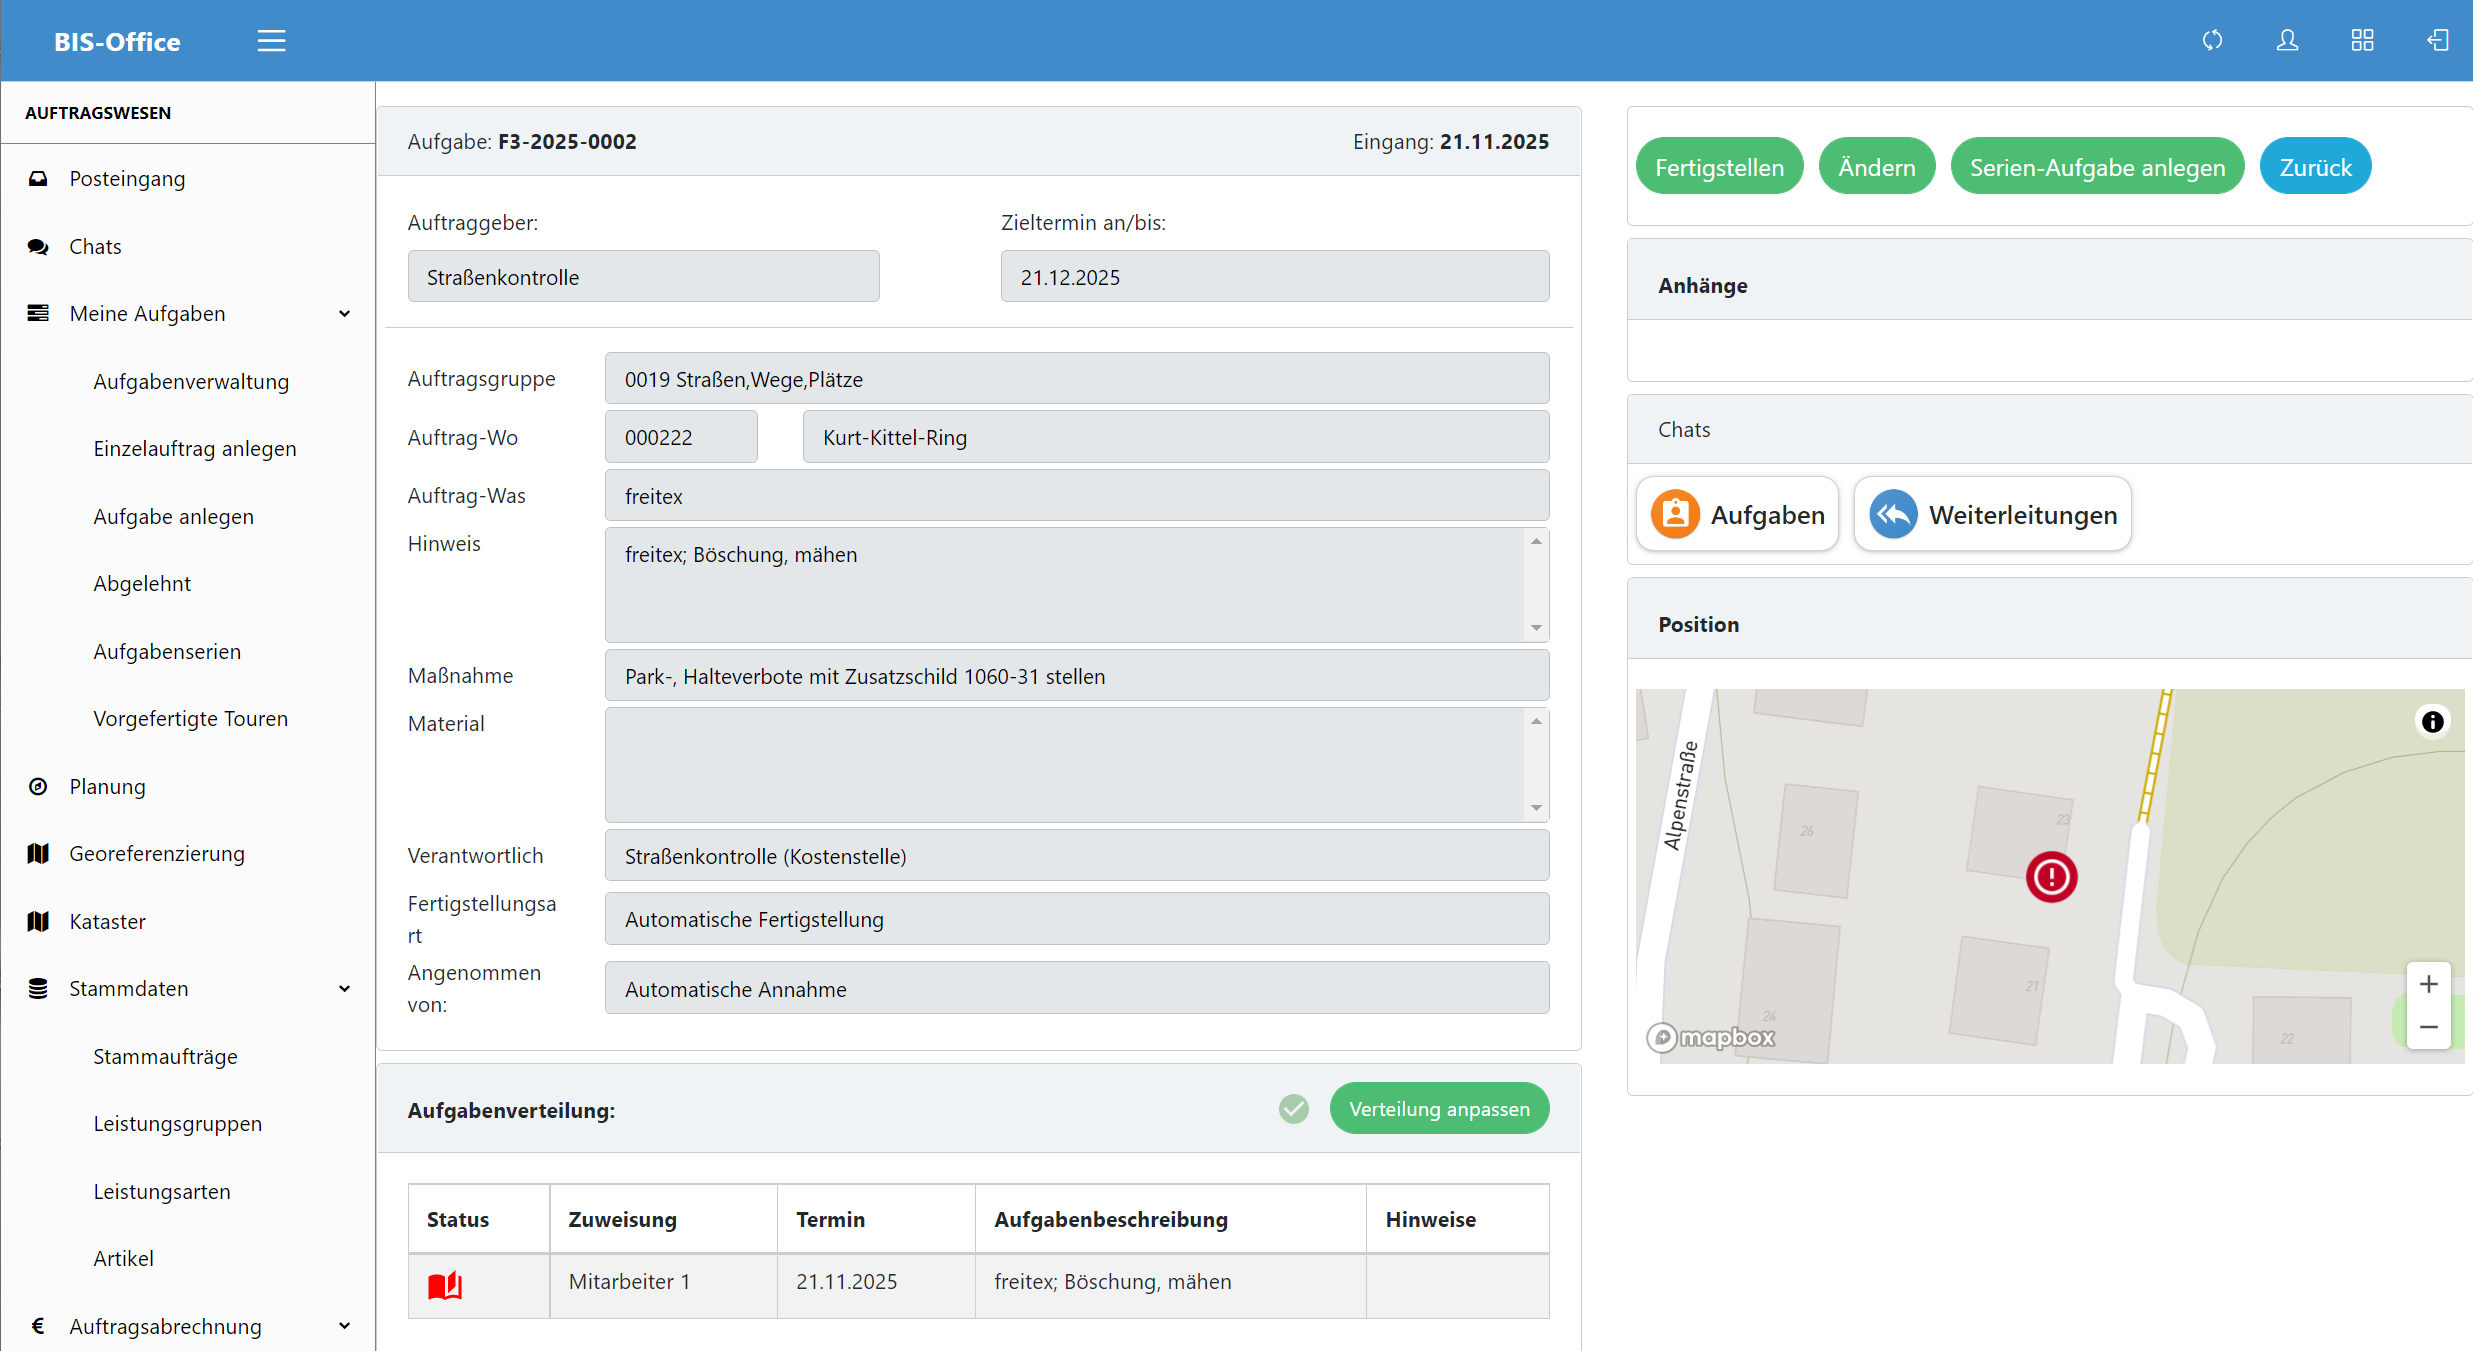
Task: Open Posteingang in sidebar
Action: click(x=127, y=179)
